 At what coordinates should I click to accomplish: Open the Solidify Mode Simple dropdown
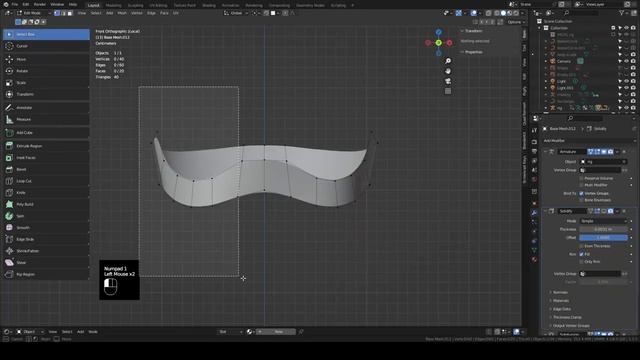pyautogui.click(x=603, y=221)
